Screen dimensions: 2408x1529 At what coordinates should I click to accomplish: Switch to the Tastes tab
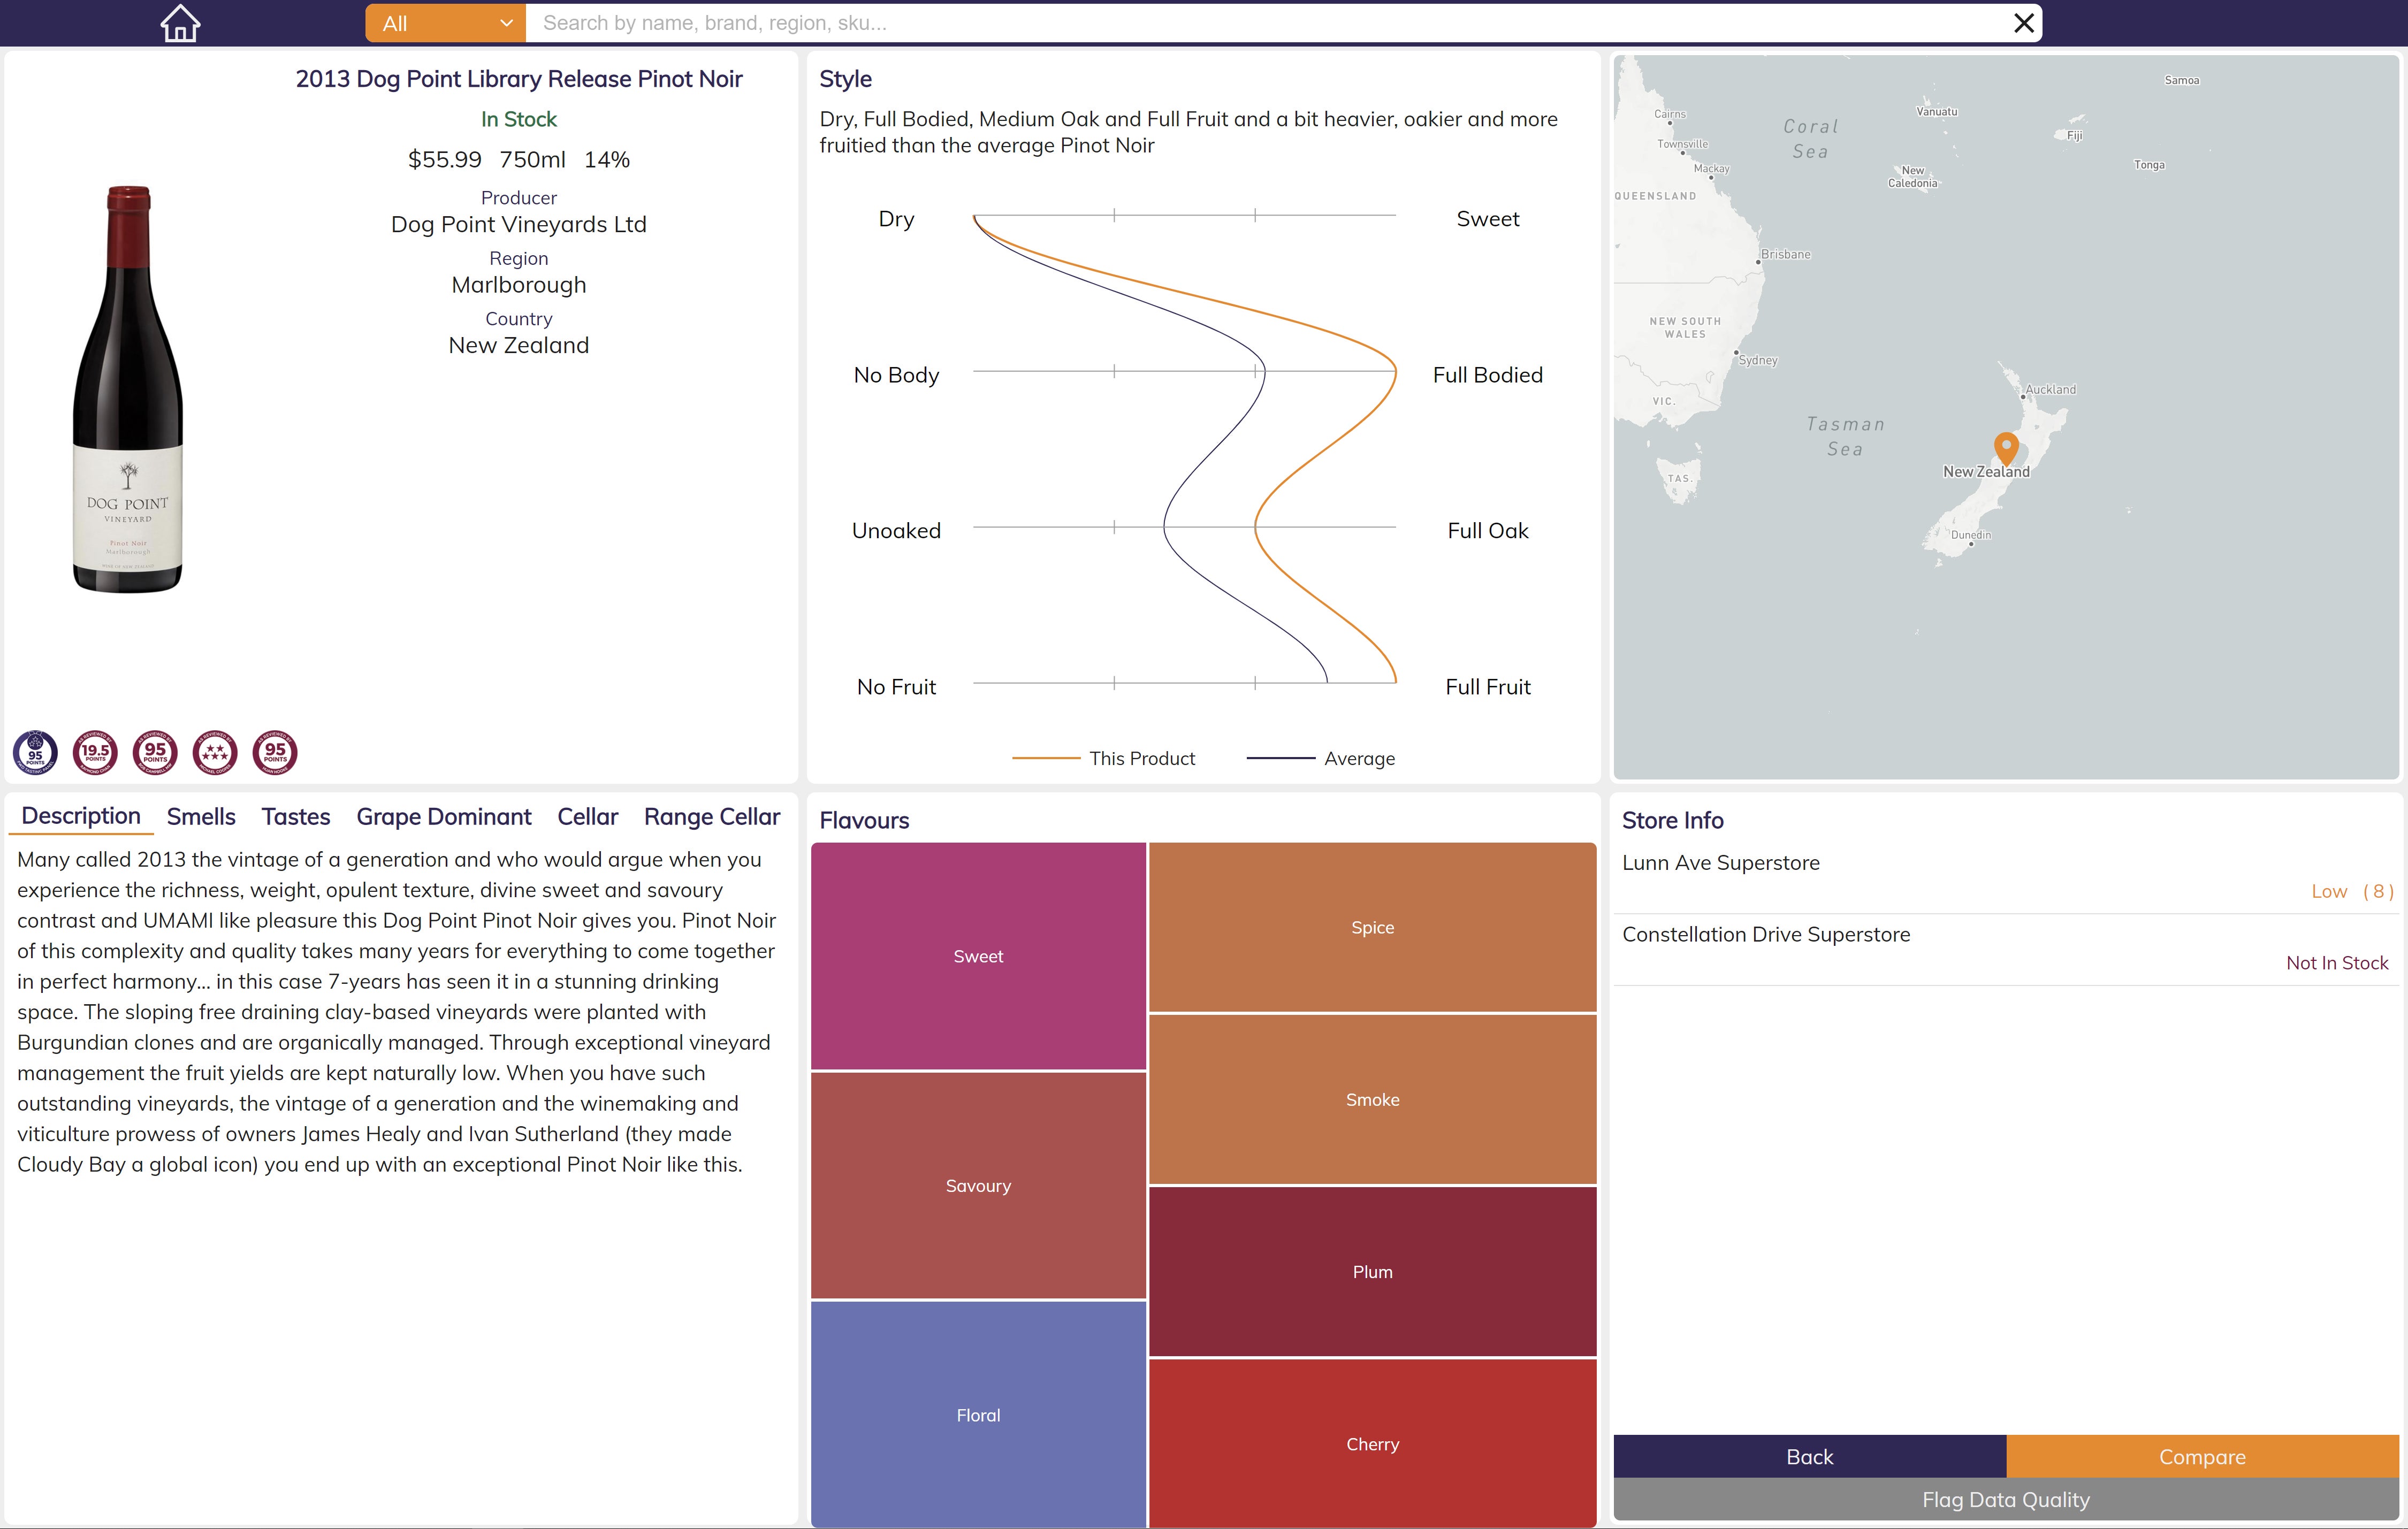296,816
